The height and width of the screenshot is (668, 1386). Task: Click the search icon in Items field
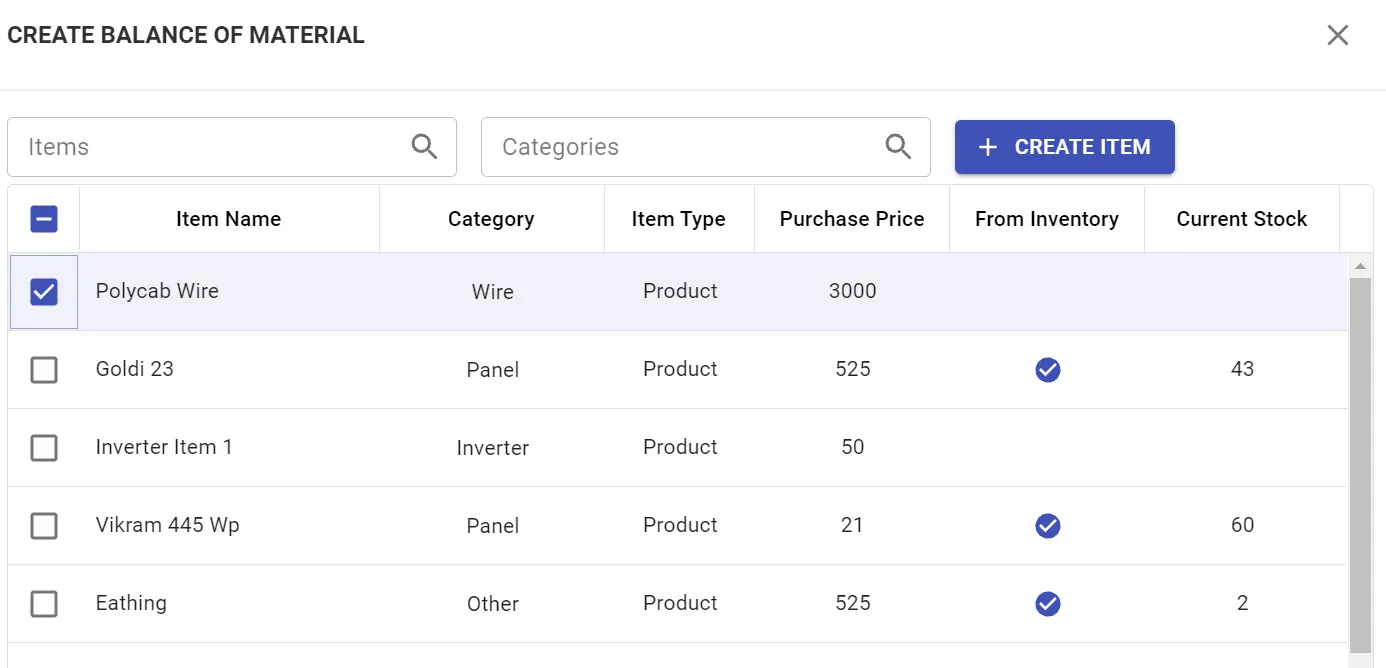point(425,147)
